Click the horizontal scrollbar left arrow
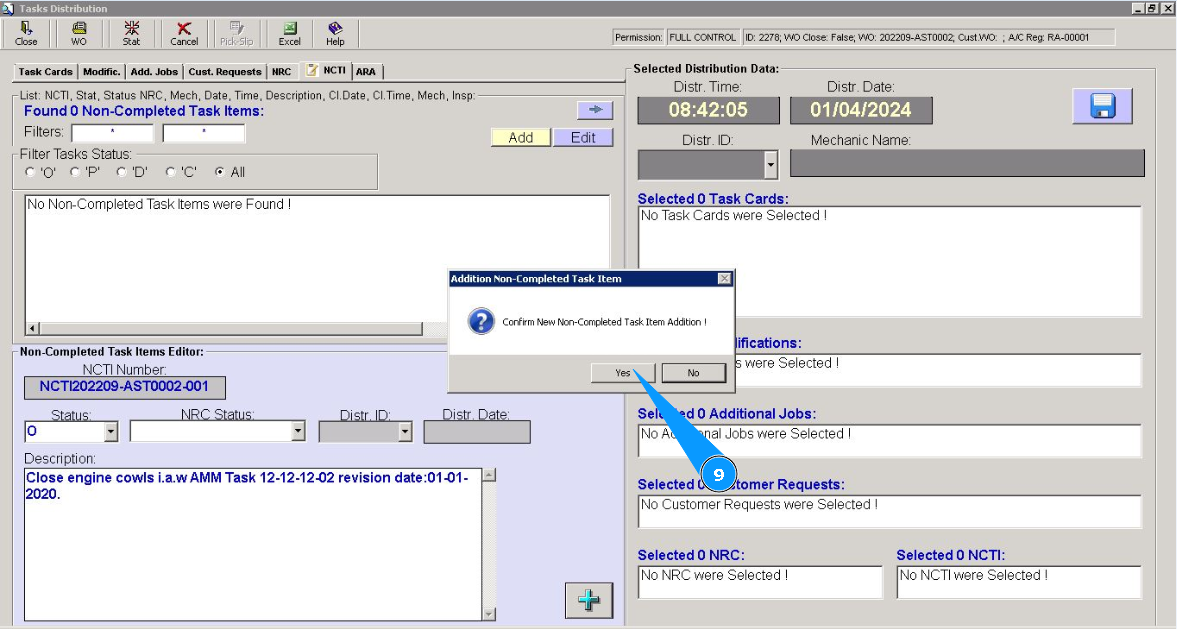Viewport: 1177px width, 629px height. 32,329
